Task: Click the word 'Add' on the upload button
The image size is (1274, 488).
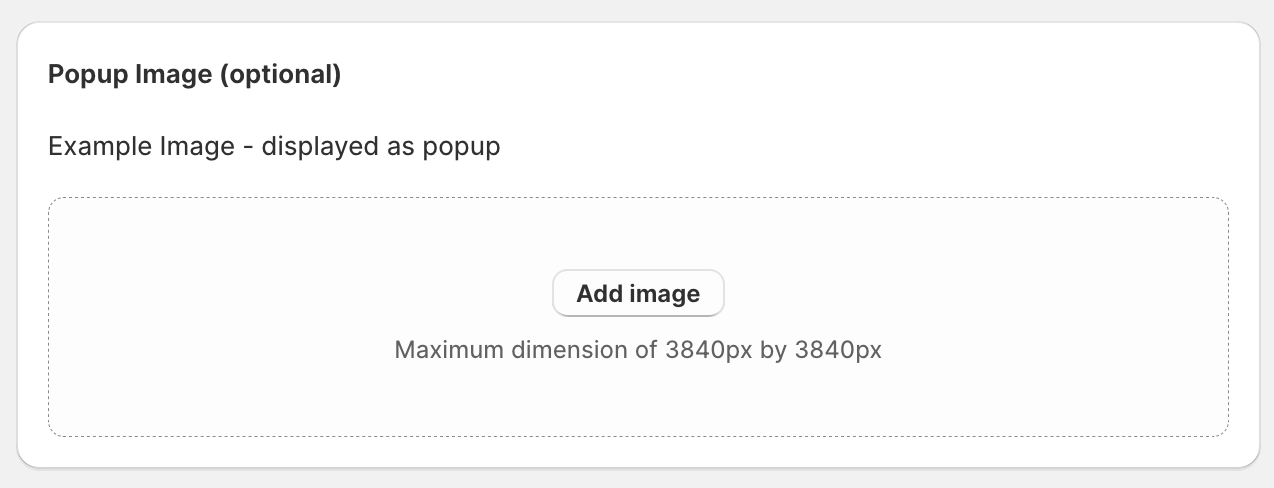Action: click(599, 294)
